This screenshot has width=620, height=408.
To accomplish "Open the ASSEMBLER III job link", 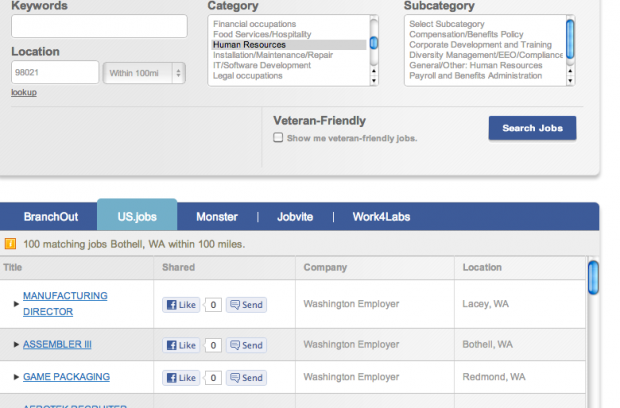I will point(57,344).
